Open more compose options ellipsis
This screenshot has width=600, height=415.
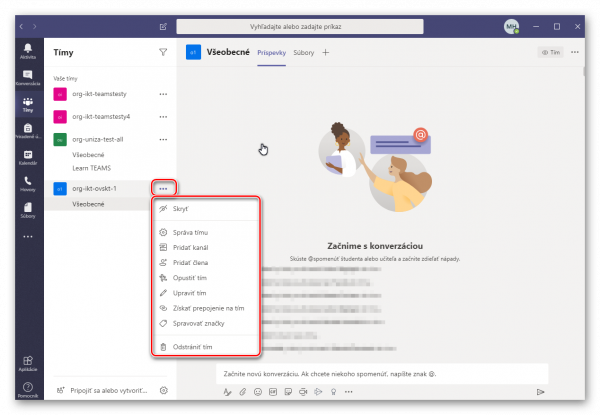[x=349, y=392]
